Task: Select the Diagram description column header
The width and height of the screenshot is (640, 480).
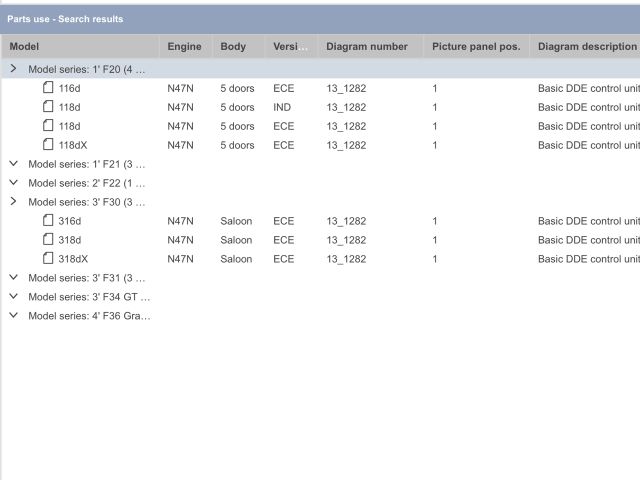Action: 586,47
